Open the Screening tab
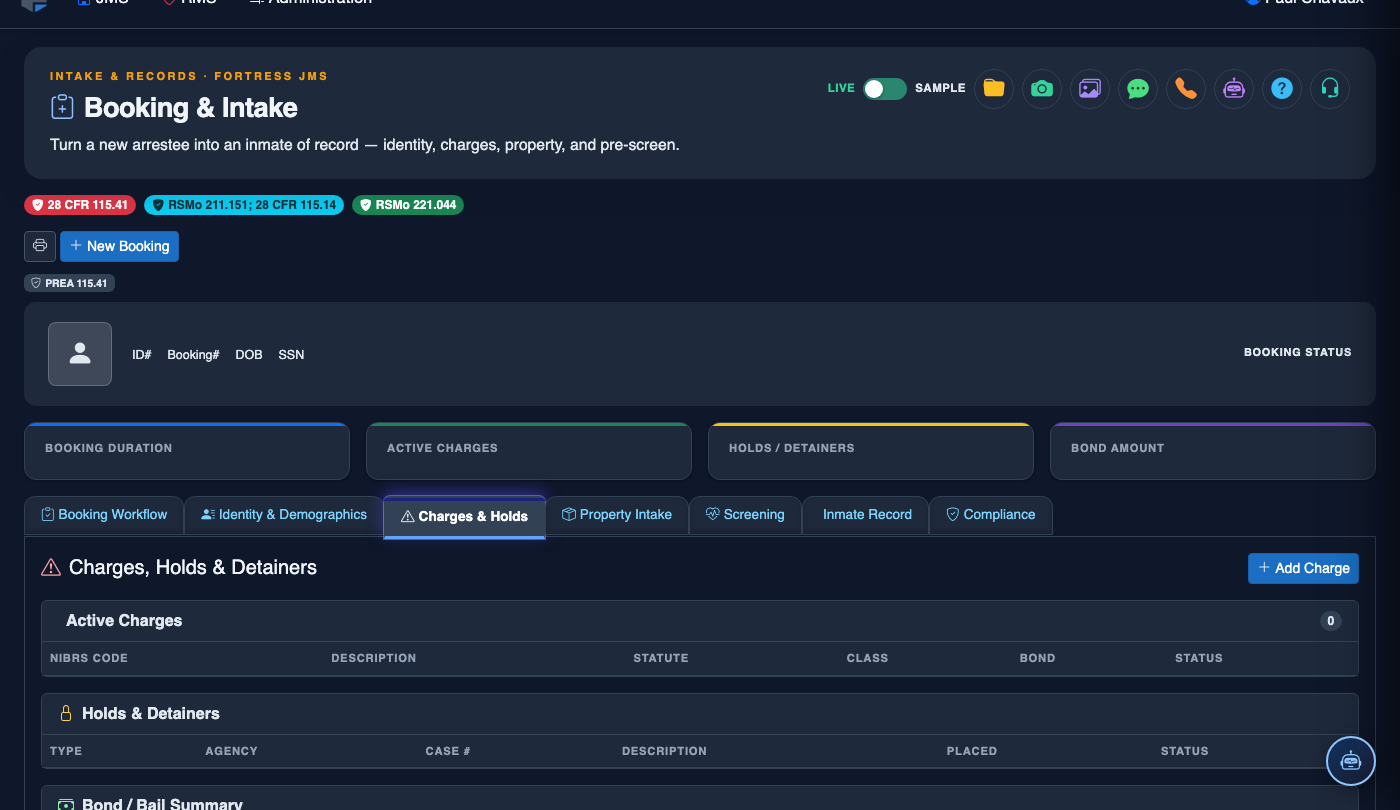This screenshot has height=810, width=1400. click(745, 515)
